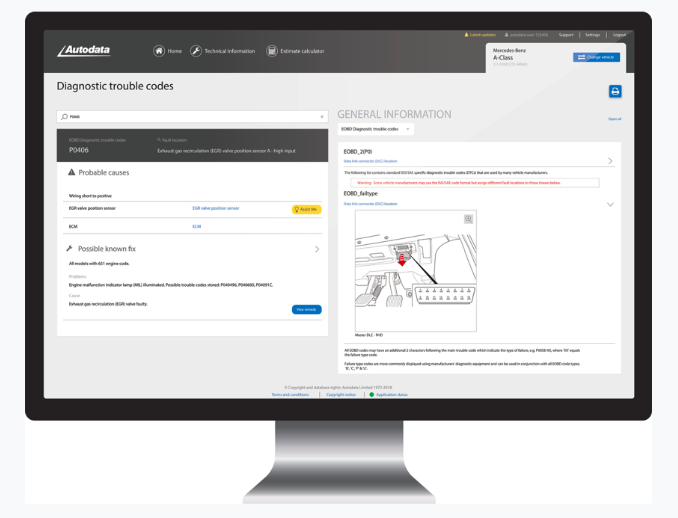The width and height of the screenshot is (678, 518).
Task: Click the GENERAL INFORMATION heading
Action: [394, 114]
